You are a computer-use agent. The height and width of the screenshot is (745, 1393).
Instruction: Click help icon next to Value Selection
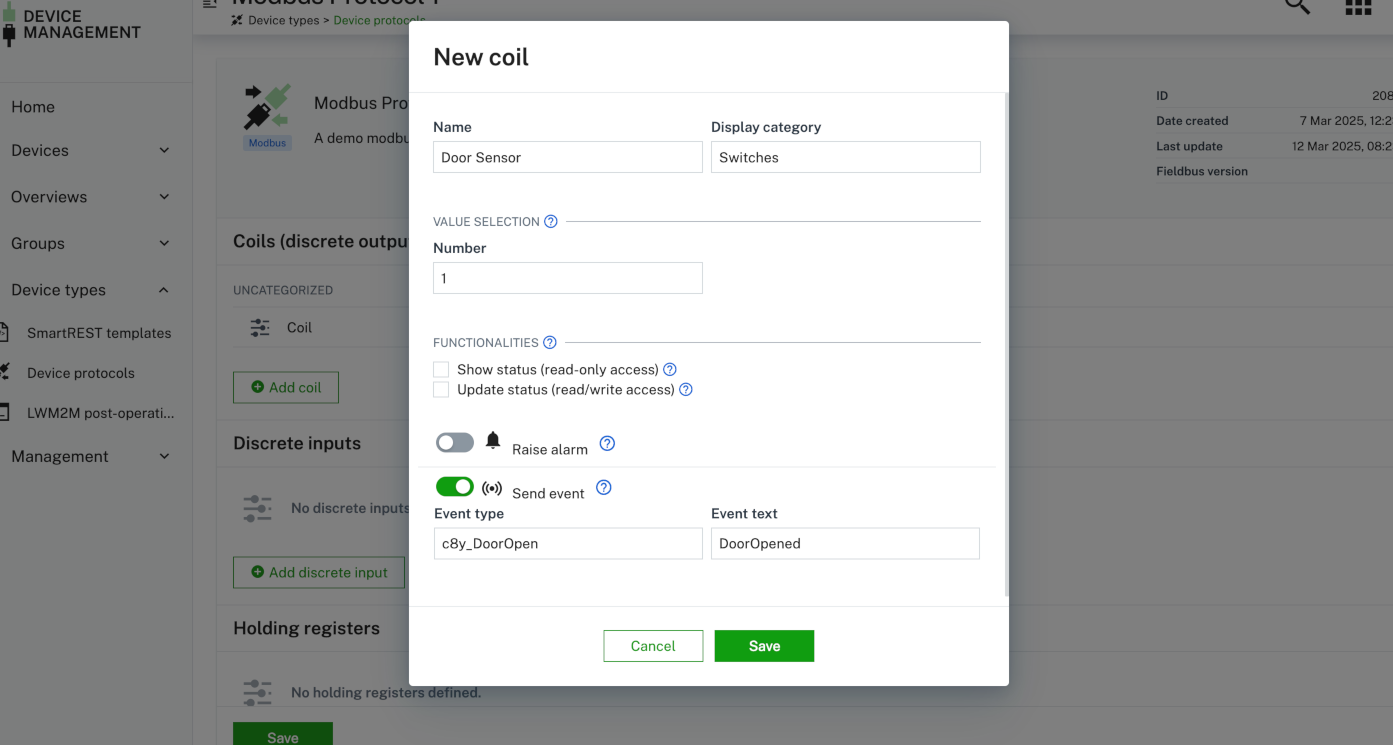pos(551,222)
